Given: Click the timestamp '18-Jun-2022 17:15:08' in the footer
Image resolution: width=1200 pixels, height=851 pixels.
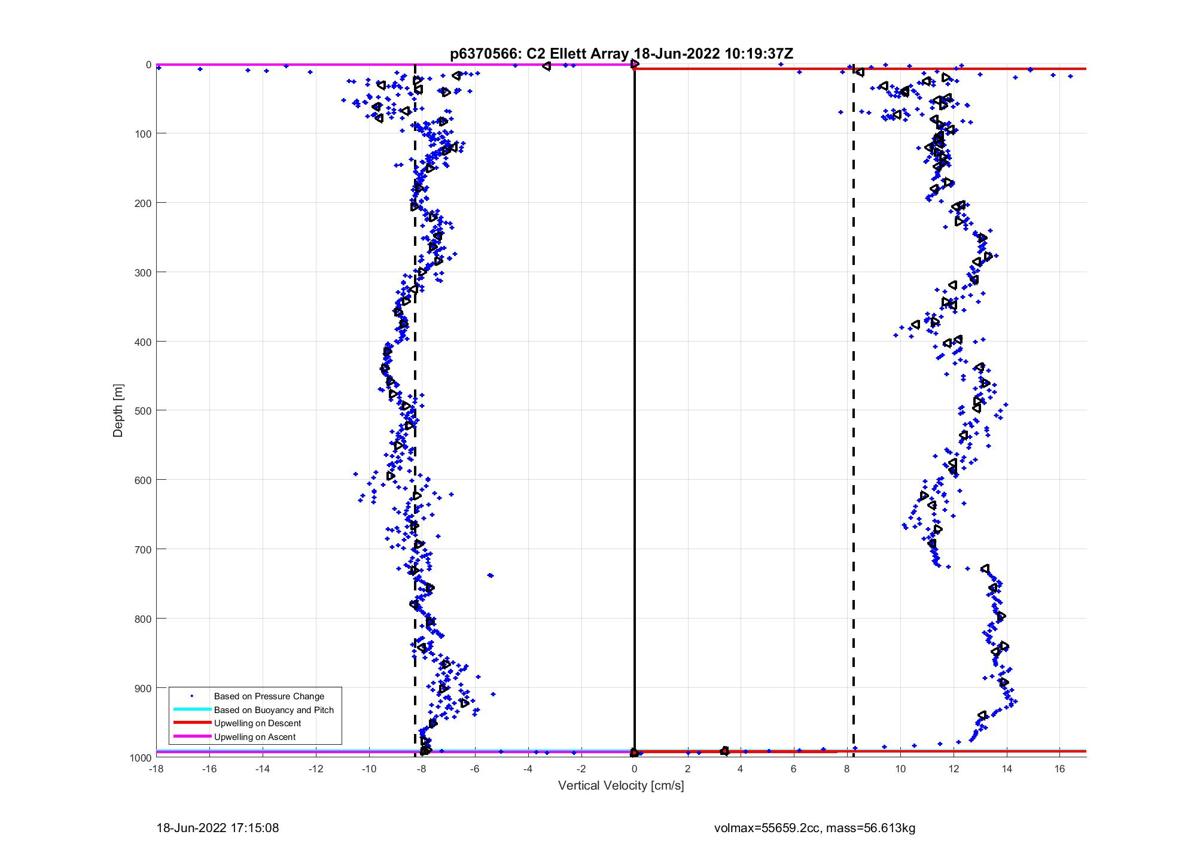Looking at the screenshot, I should 217,828.
